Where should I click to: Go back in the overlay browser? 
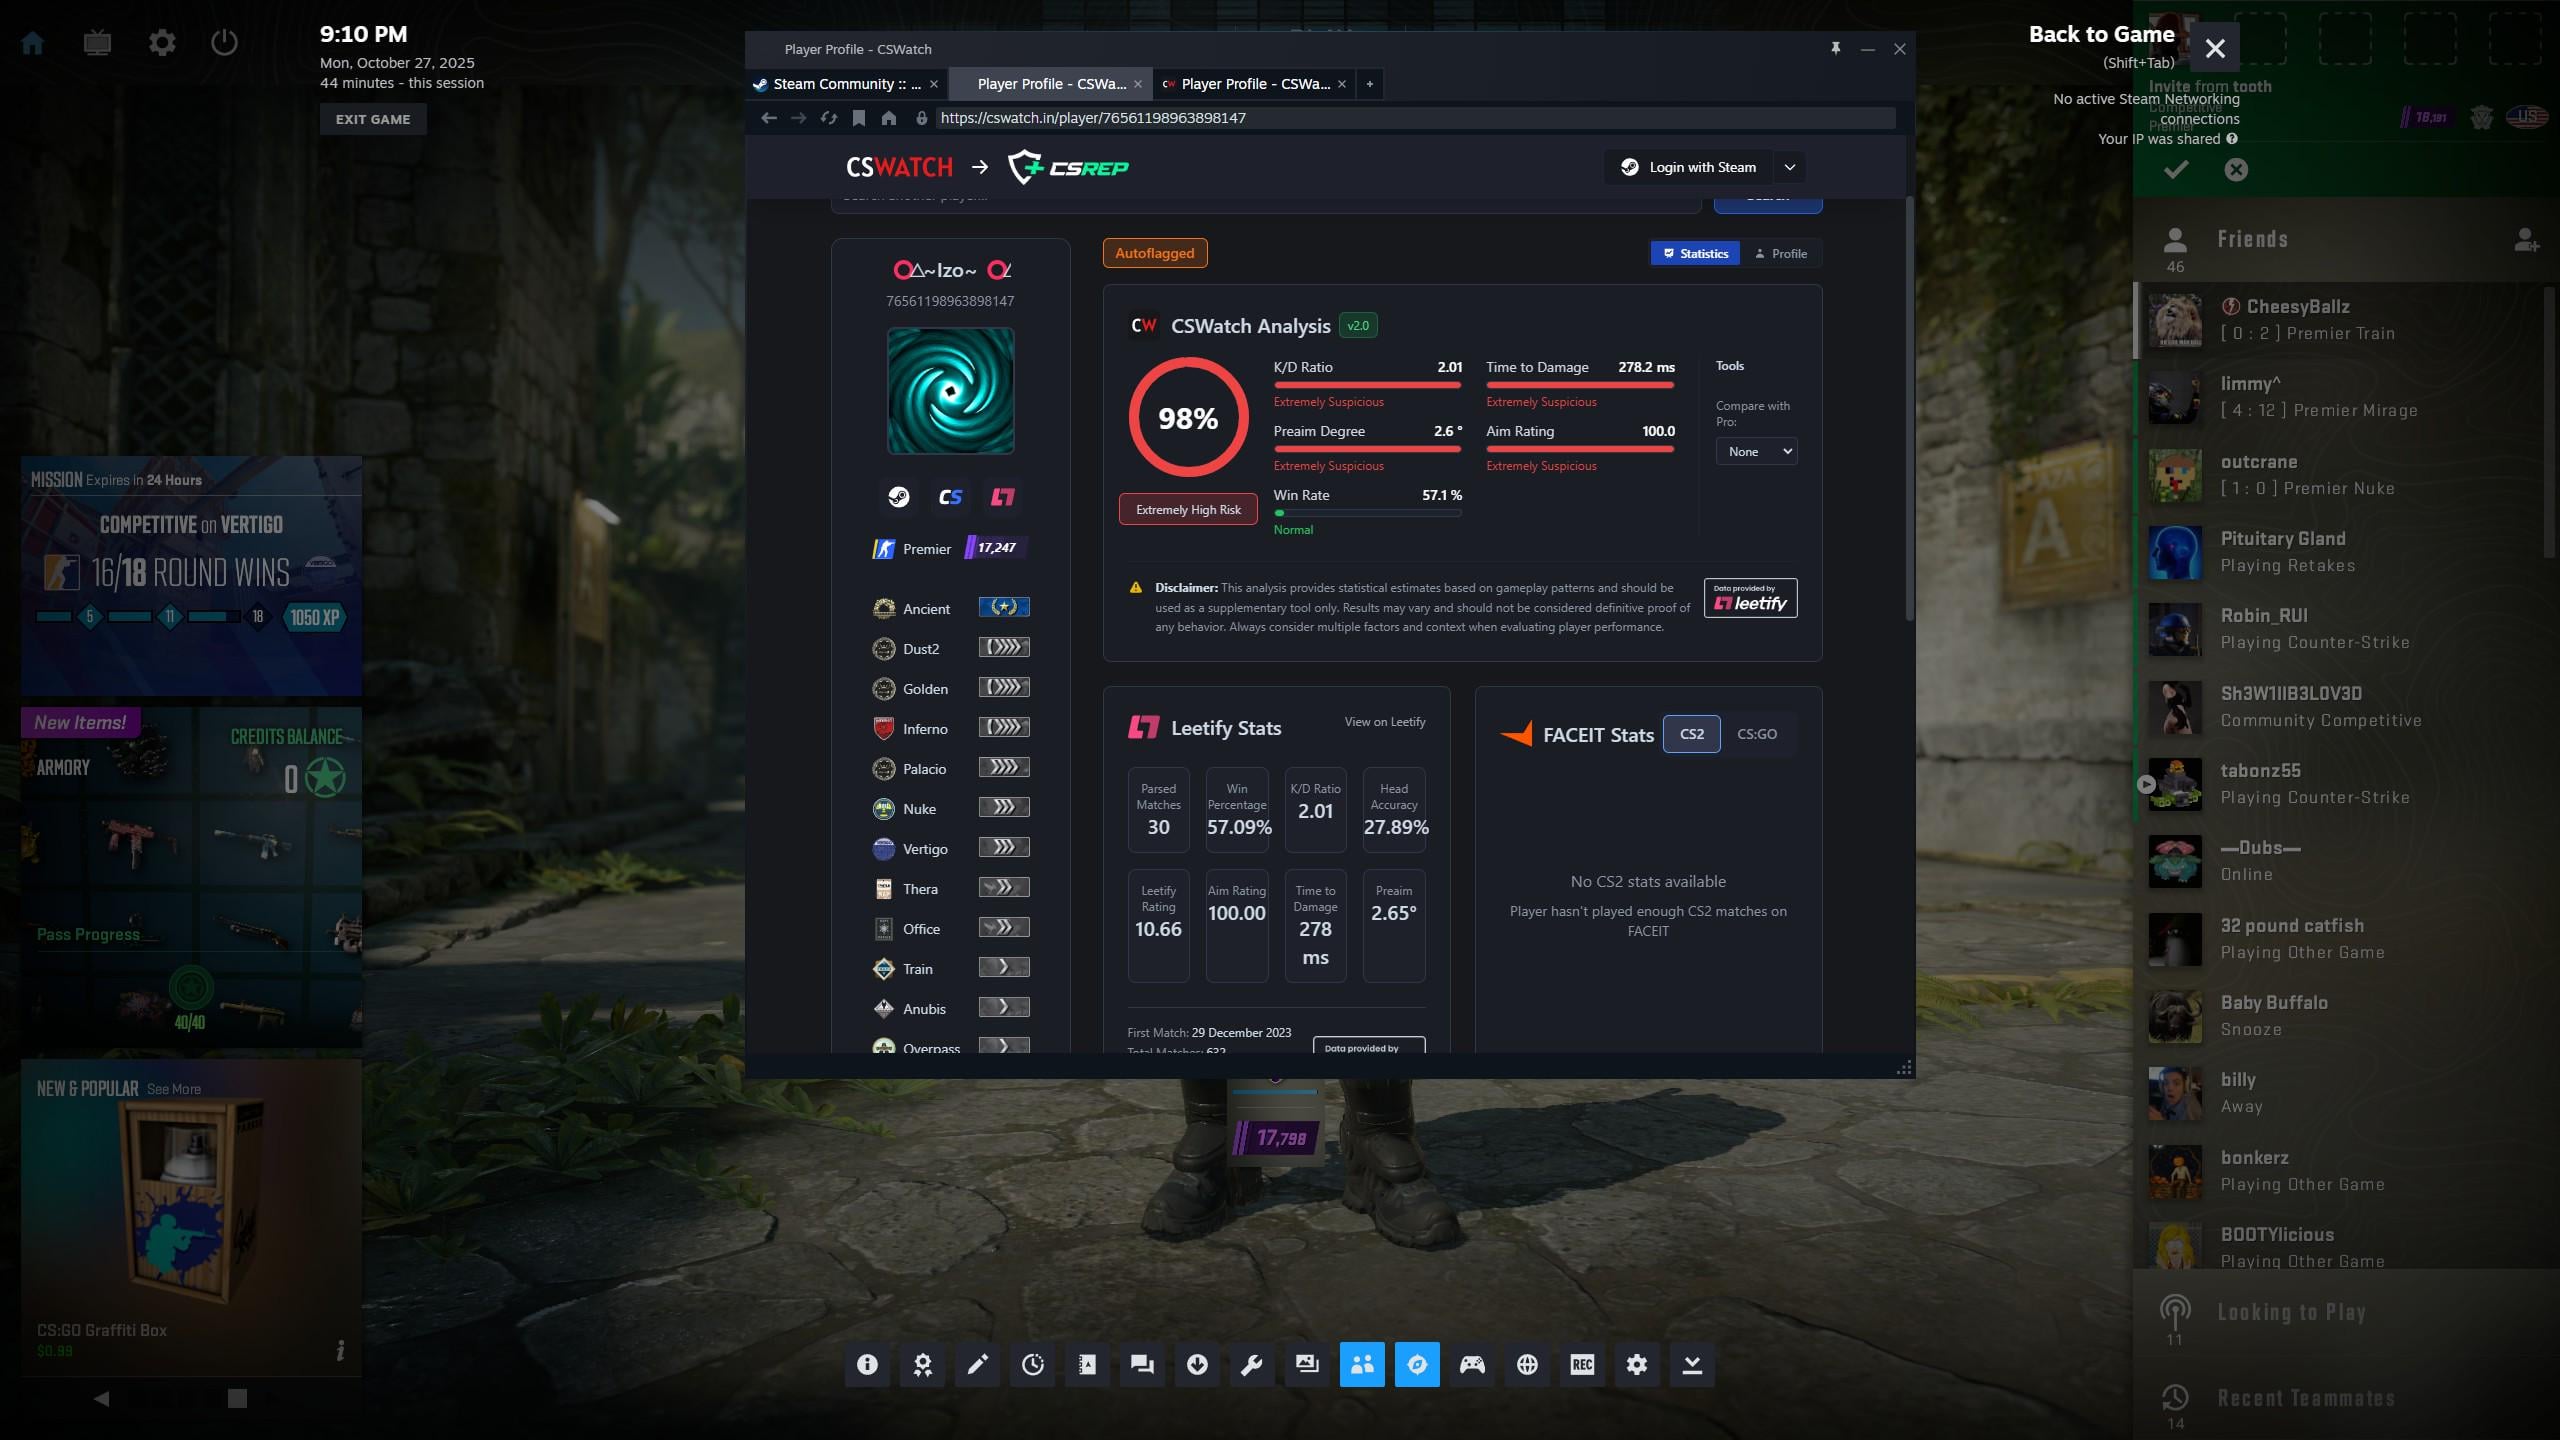point(769,118)
